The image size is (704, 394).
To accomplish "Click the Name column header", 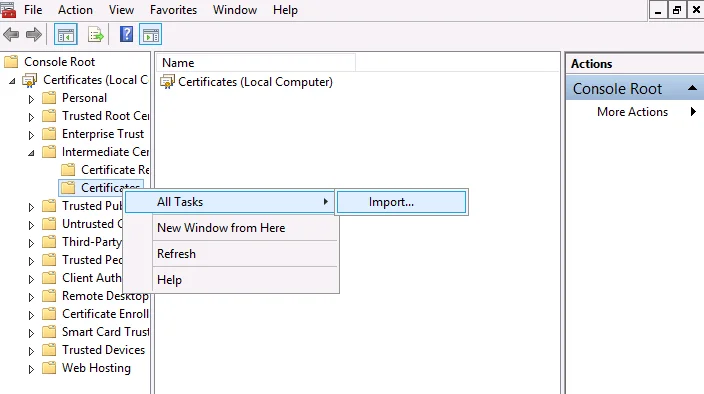I will 256,63.
